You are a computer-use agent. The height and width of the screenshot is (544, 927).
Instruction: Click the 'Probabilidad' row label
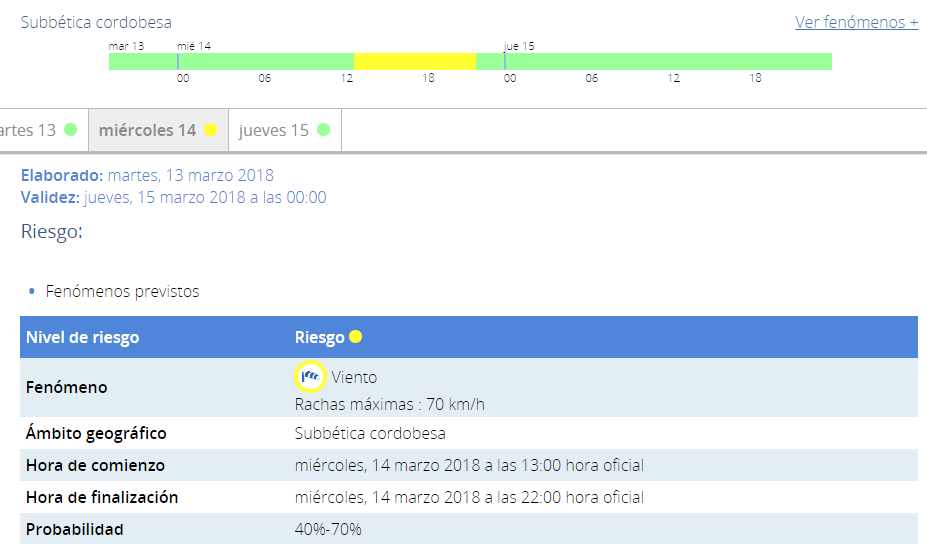[74, 529]
